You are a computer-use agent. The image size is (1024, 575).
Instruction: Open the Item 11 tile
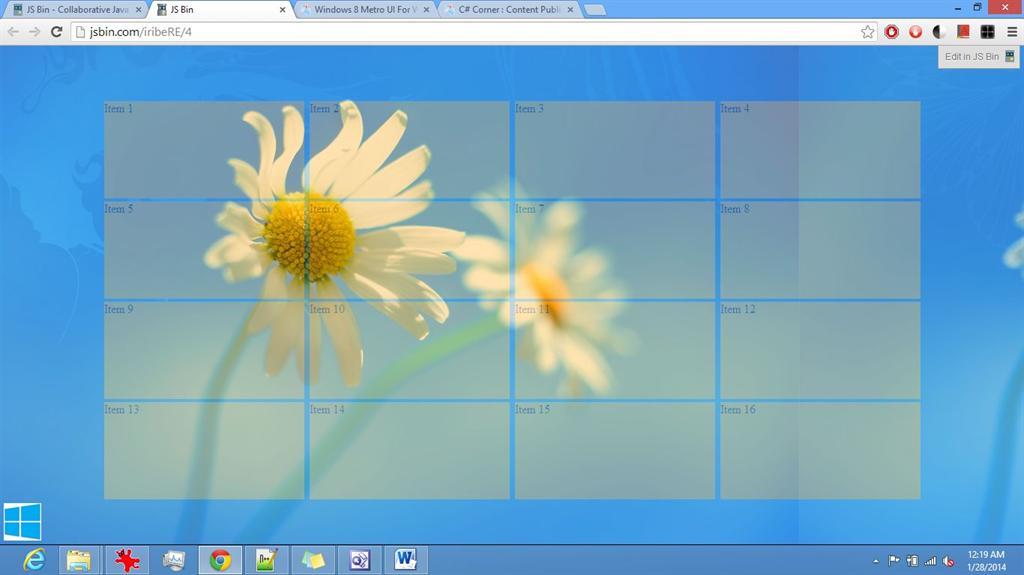pos(615,350)
